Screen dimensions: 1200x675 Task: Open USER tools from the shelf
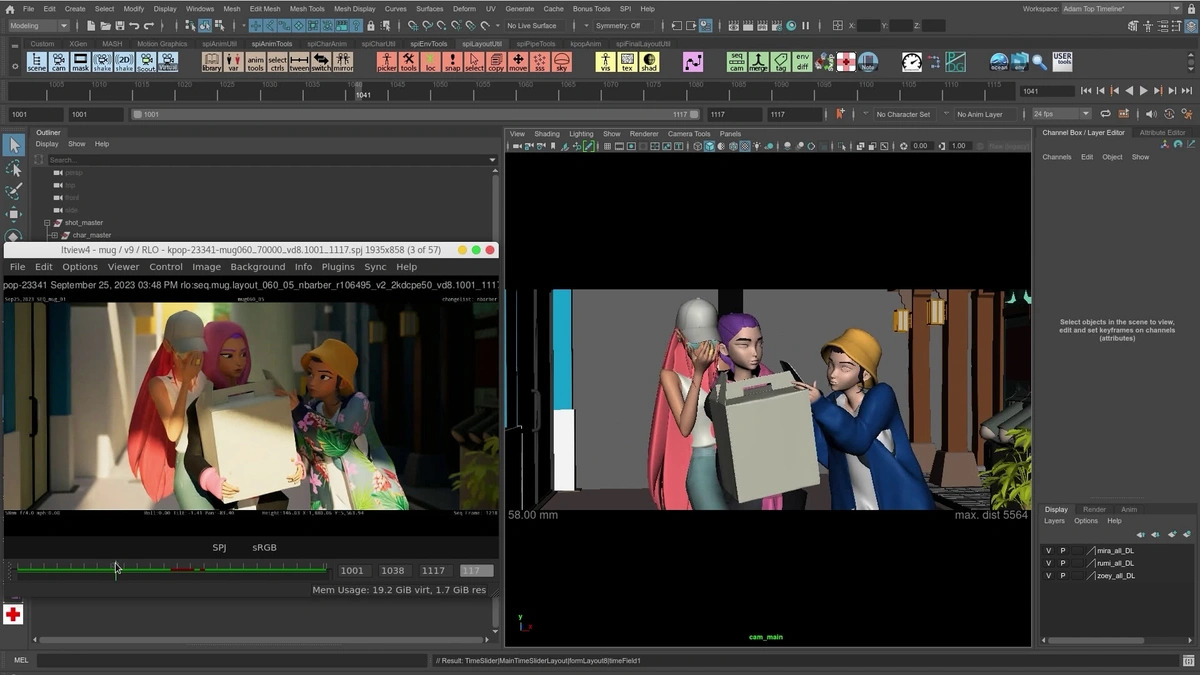click(x=1063, y=60)
